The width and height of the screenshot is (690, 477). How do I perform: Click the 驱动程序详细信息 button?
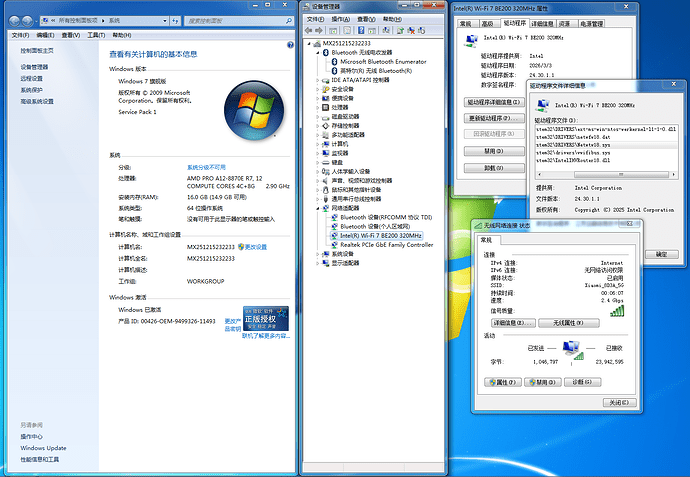(x=494, y=102)
